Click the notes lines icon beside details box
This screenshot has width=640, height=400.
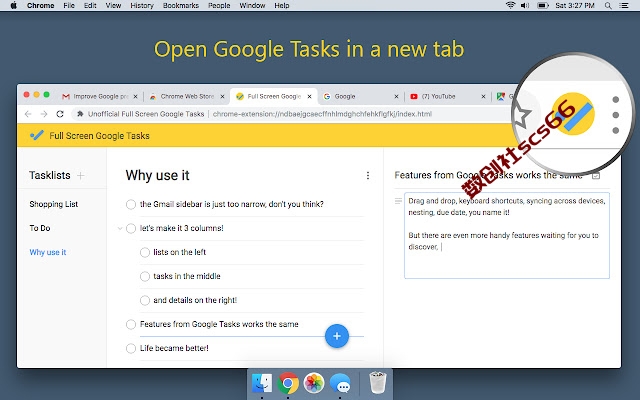[398, 201]
